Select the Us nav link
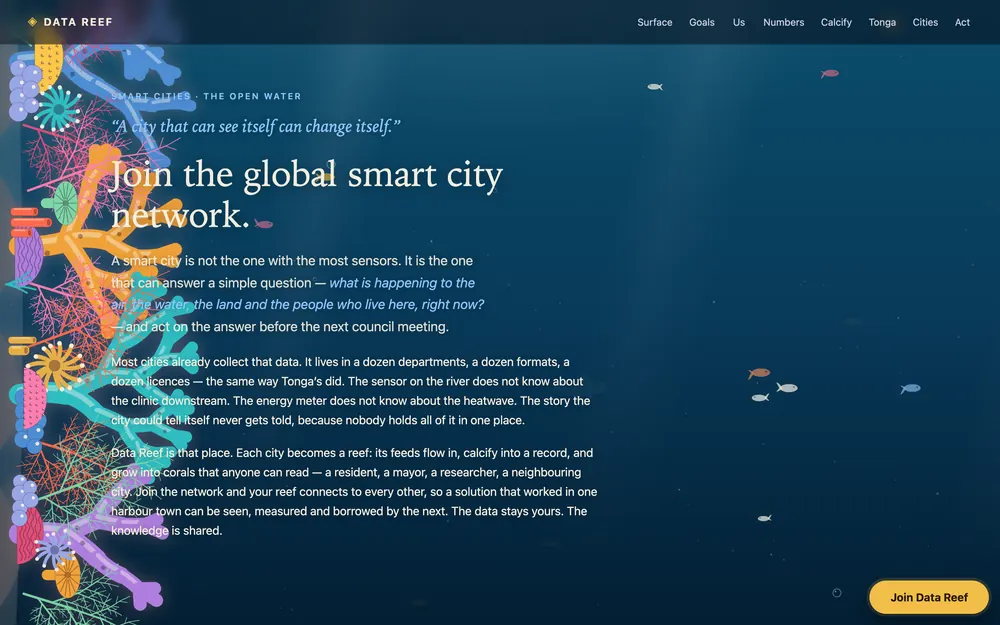This screenshot has height=625, width=1000. 739,22
